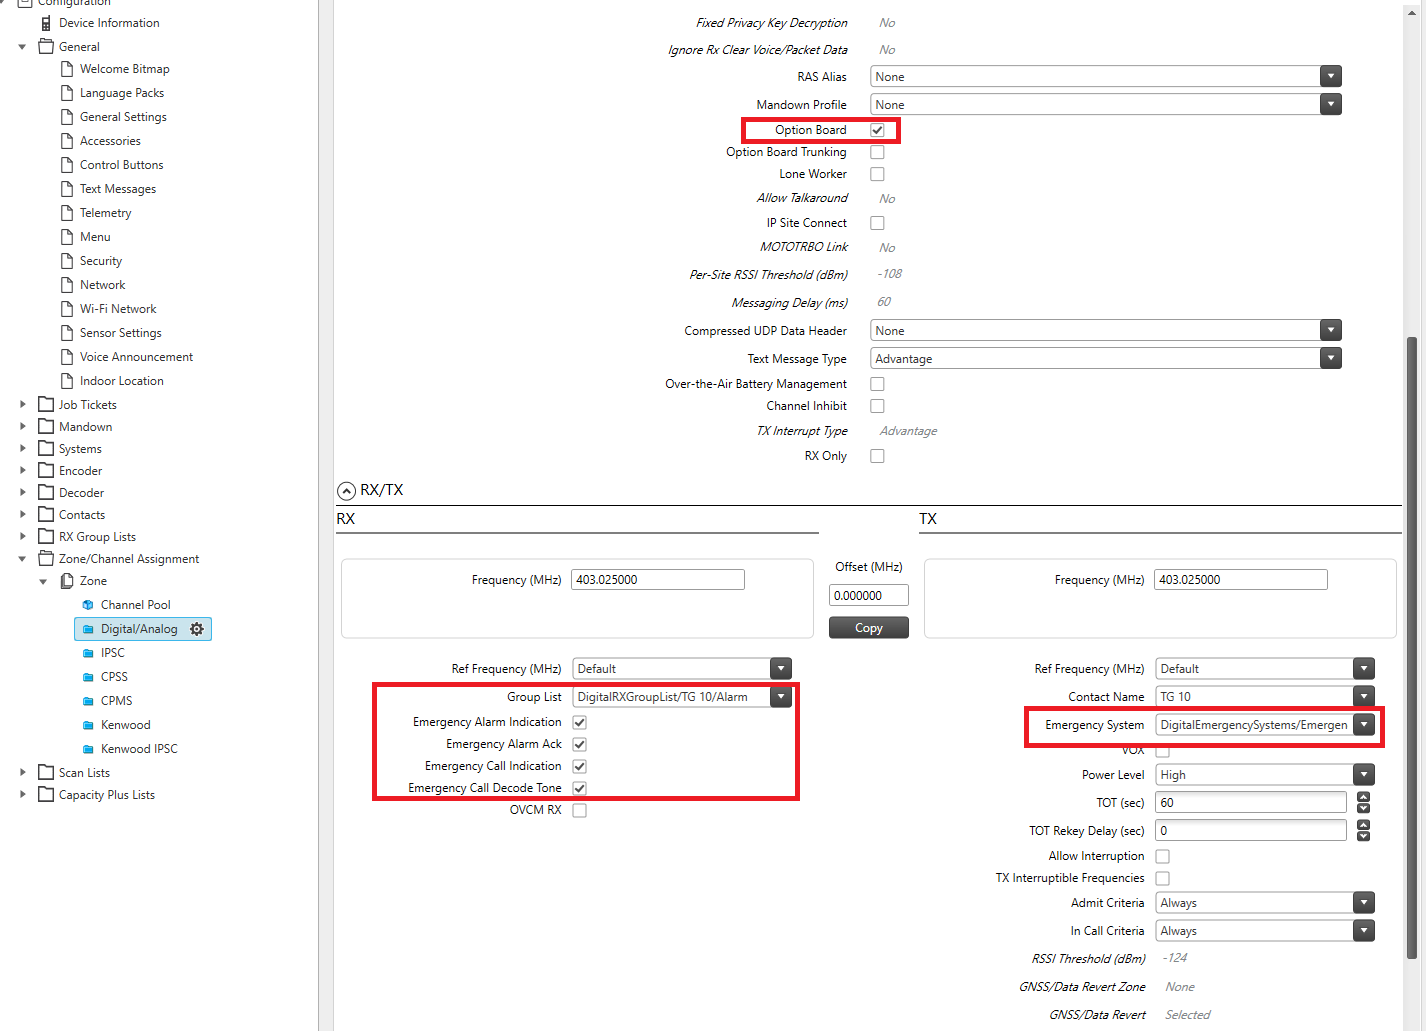Select the Telemetry page
The height and width of the screenshot is (1031, 1426).
coord(104,212)
